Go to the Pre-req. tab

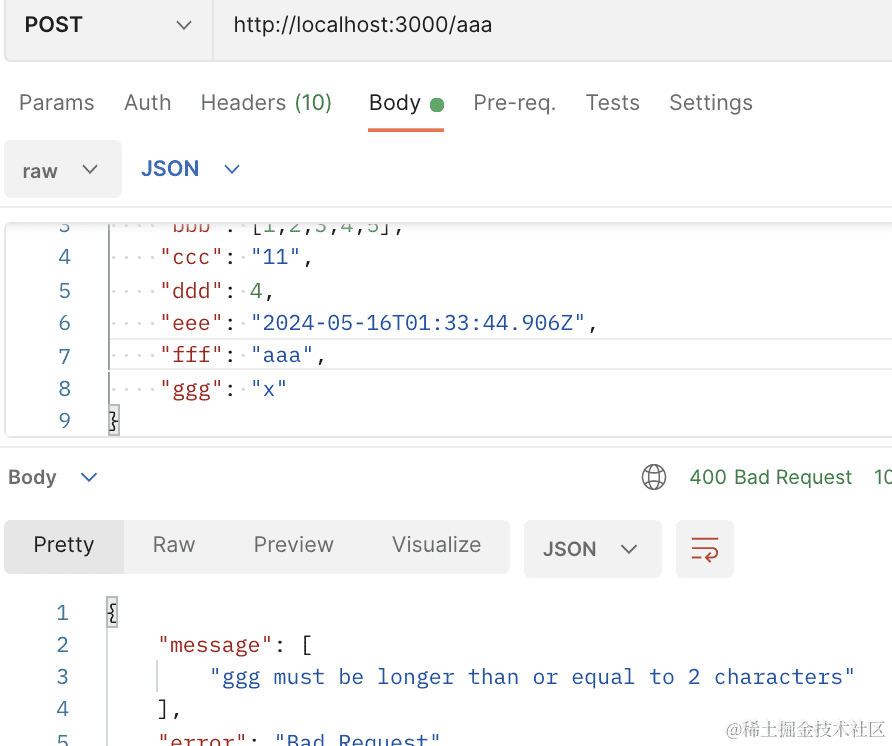point(515,103)
